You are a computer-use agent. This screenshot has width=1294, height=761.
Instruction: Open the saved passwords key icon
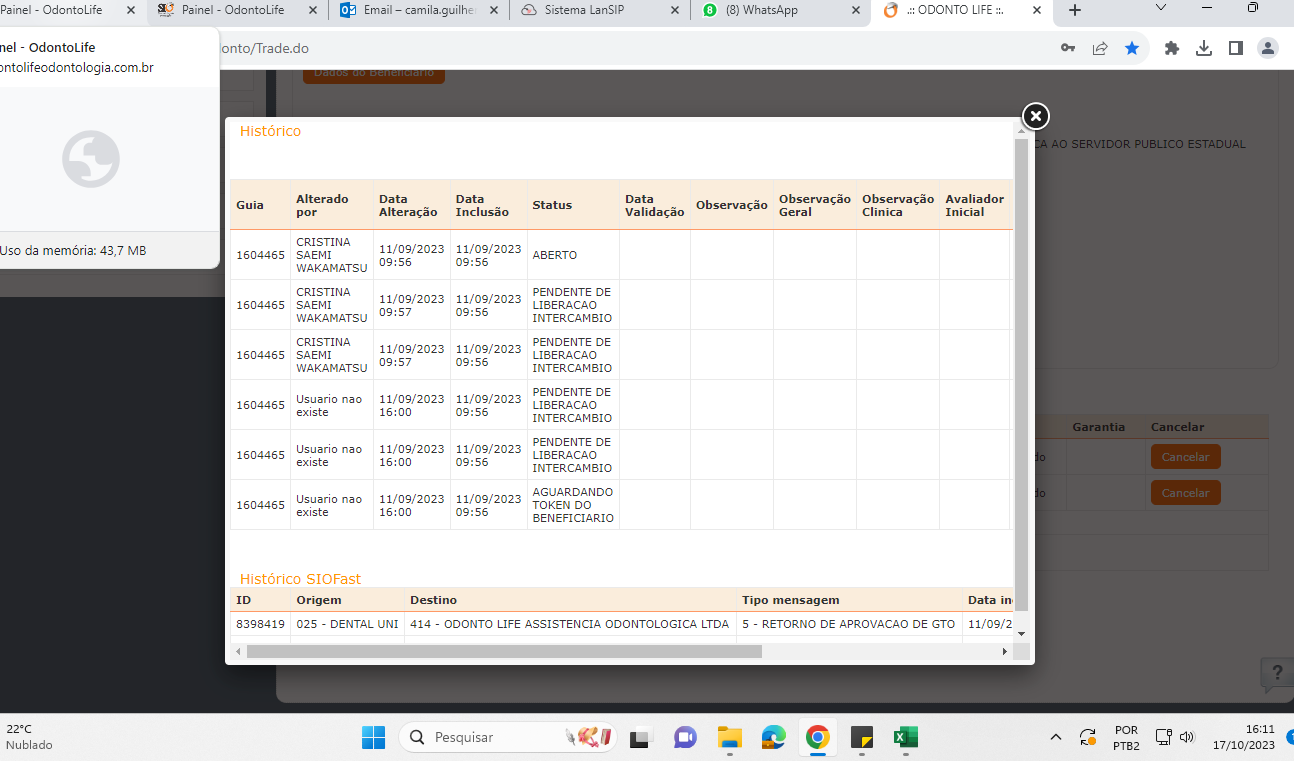[1068, 48]
